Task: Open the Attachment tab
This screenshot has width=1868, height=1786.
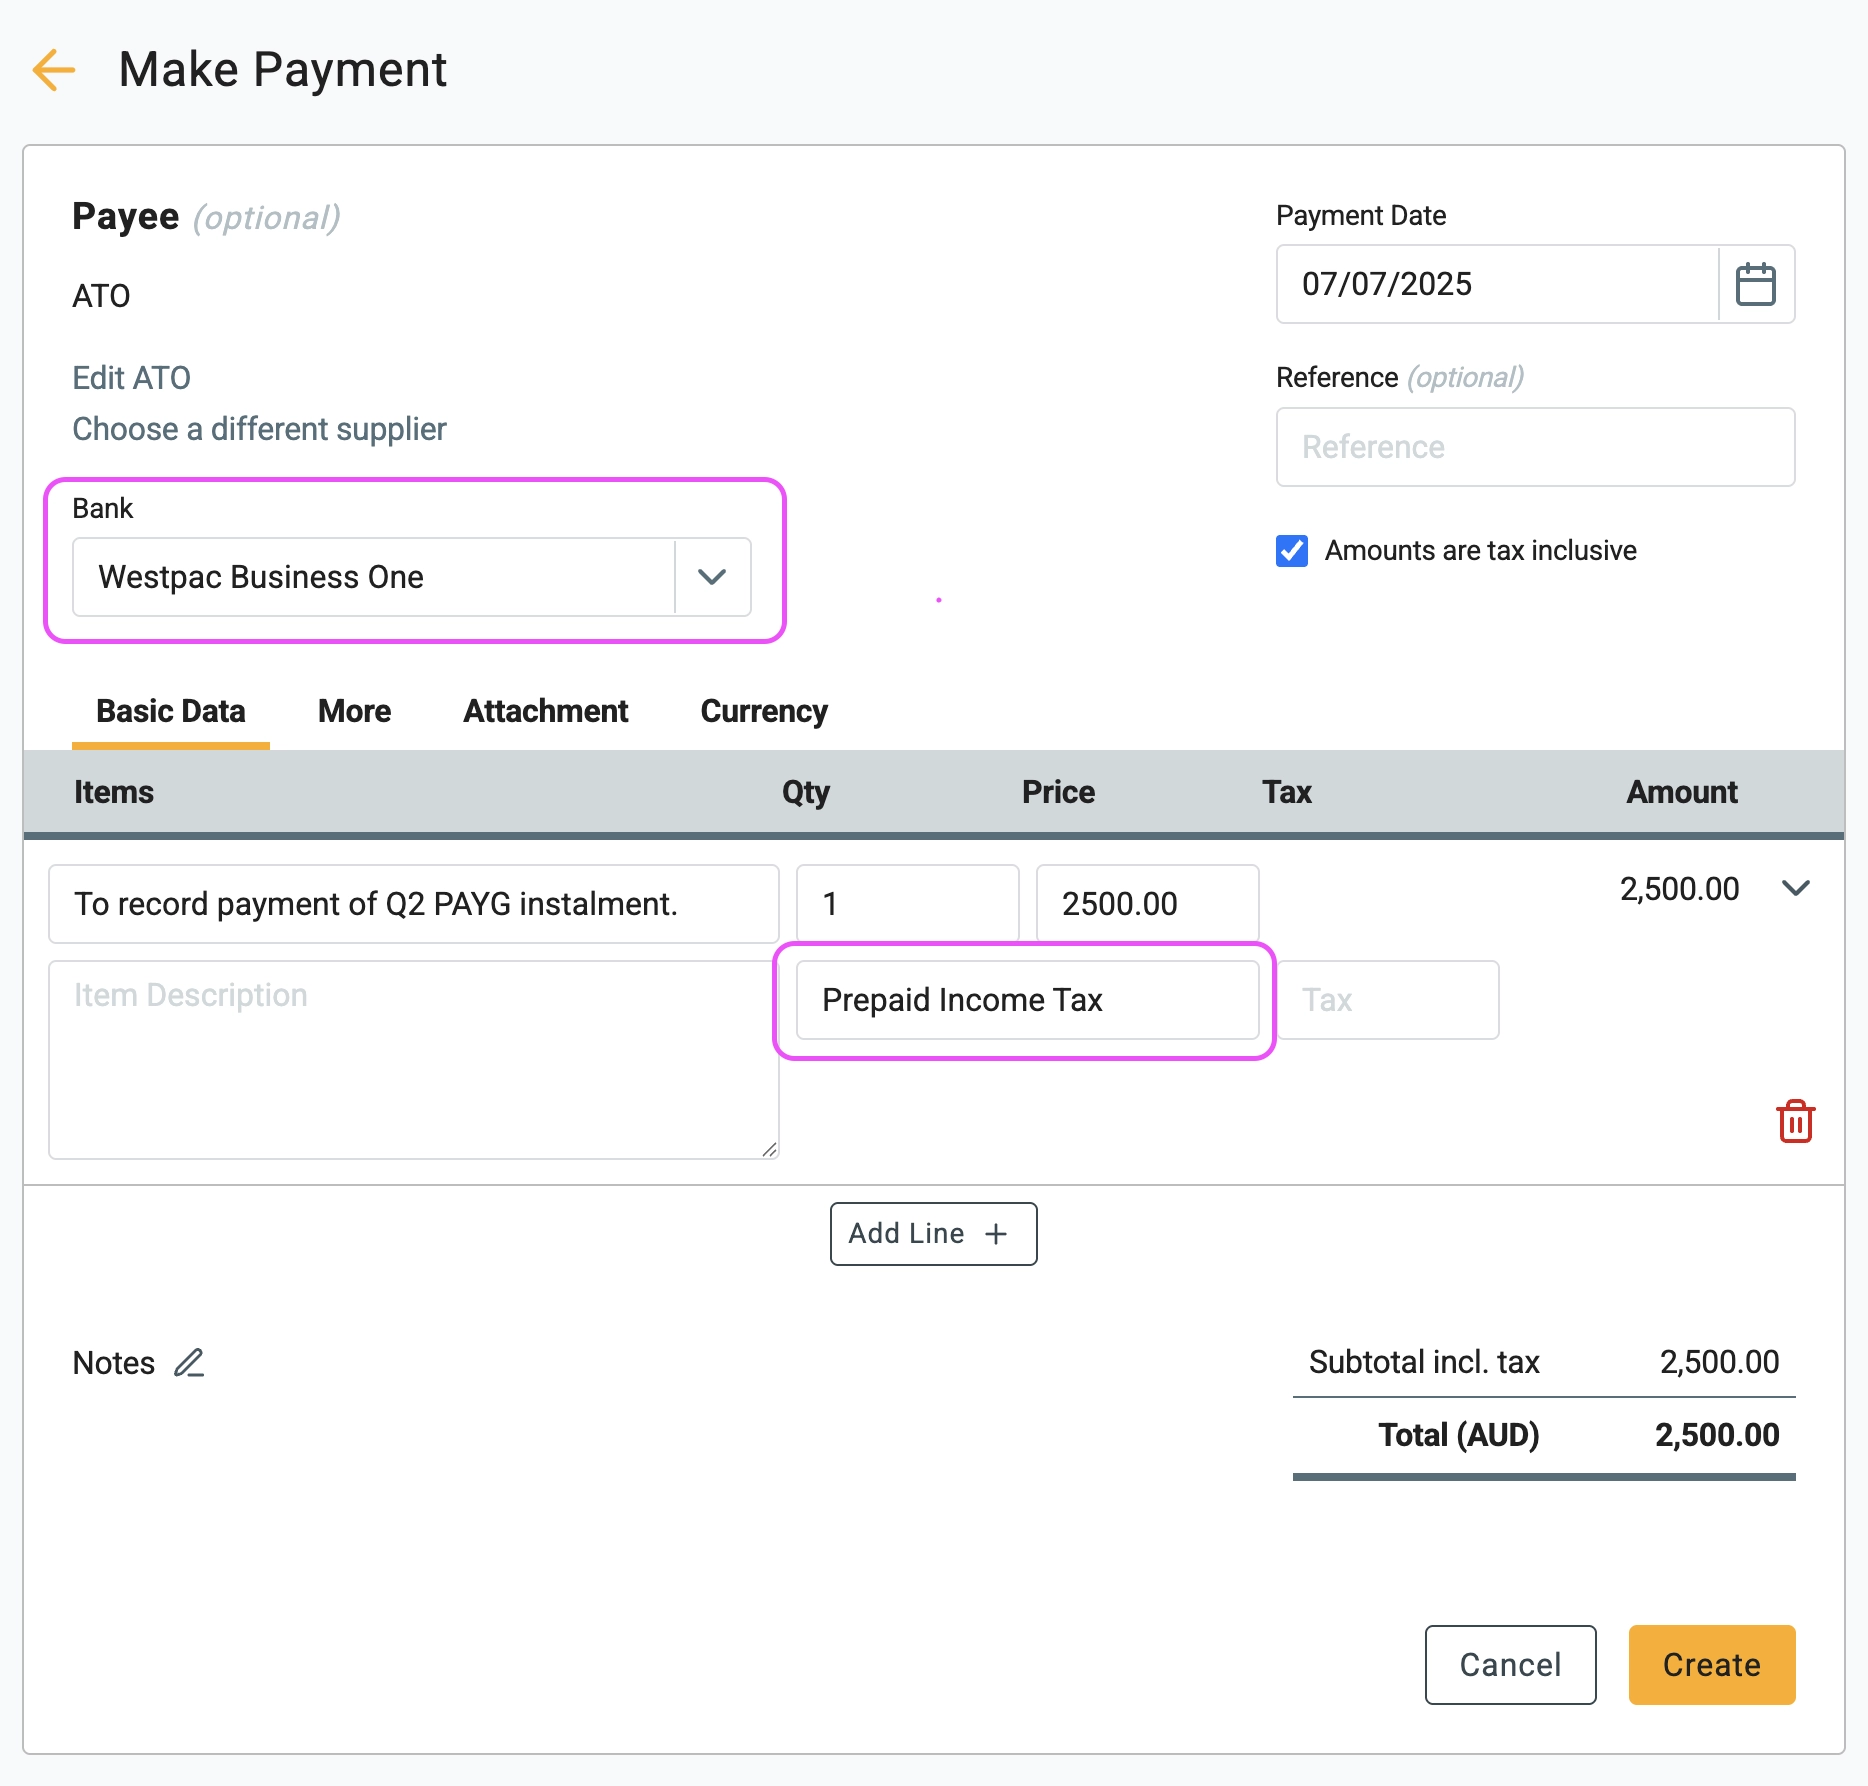Action: (545, 711)
